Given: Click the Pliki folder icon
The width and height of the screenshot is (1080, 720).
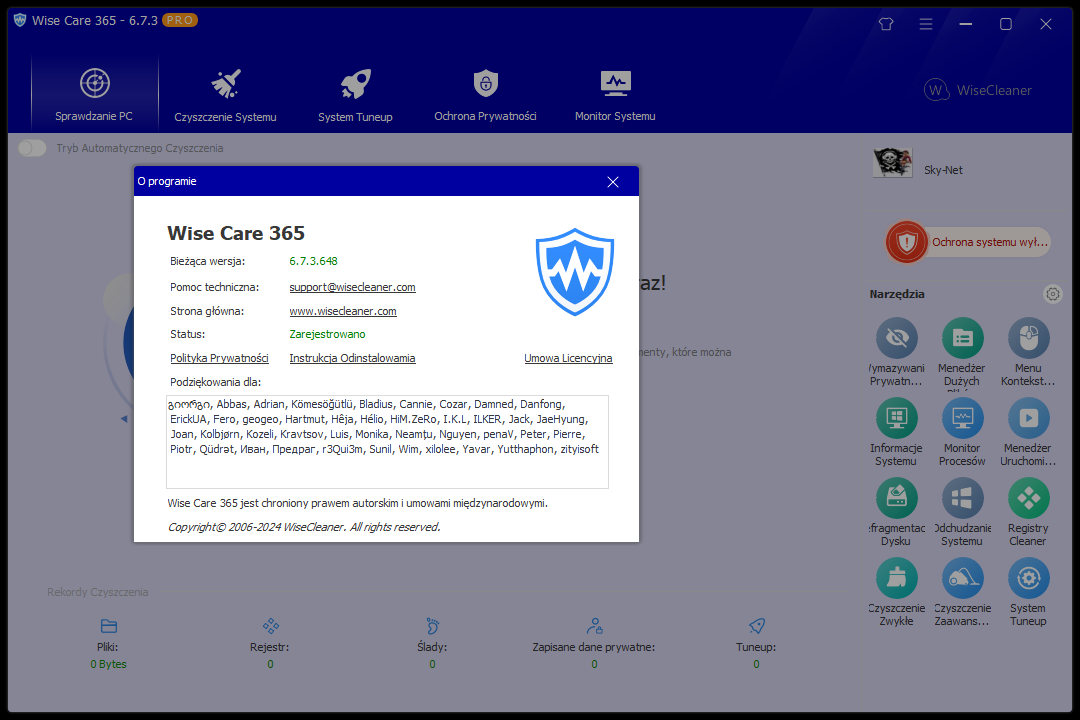Looking at the screenshot, I should coord(109,626).
